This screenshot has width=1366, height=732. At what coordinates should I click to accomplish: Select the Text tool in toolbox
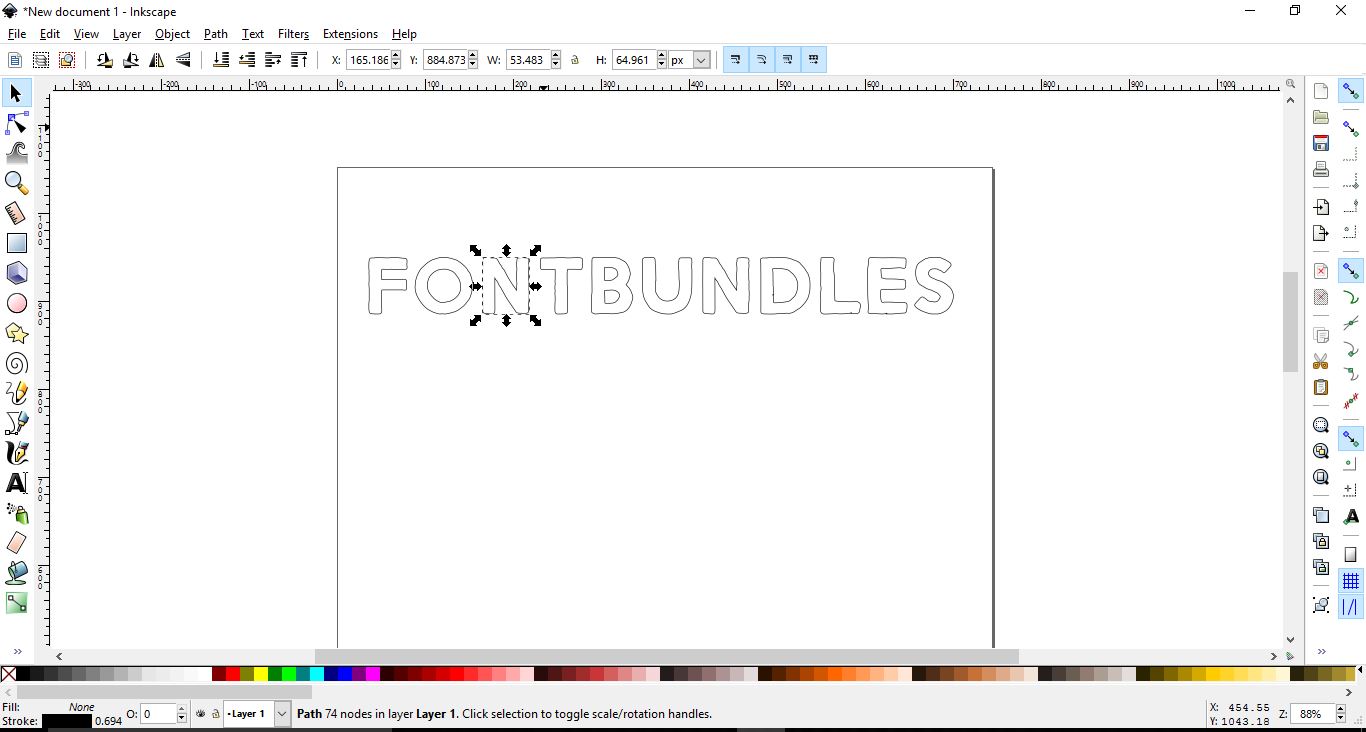click(x=16, y=483)
